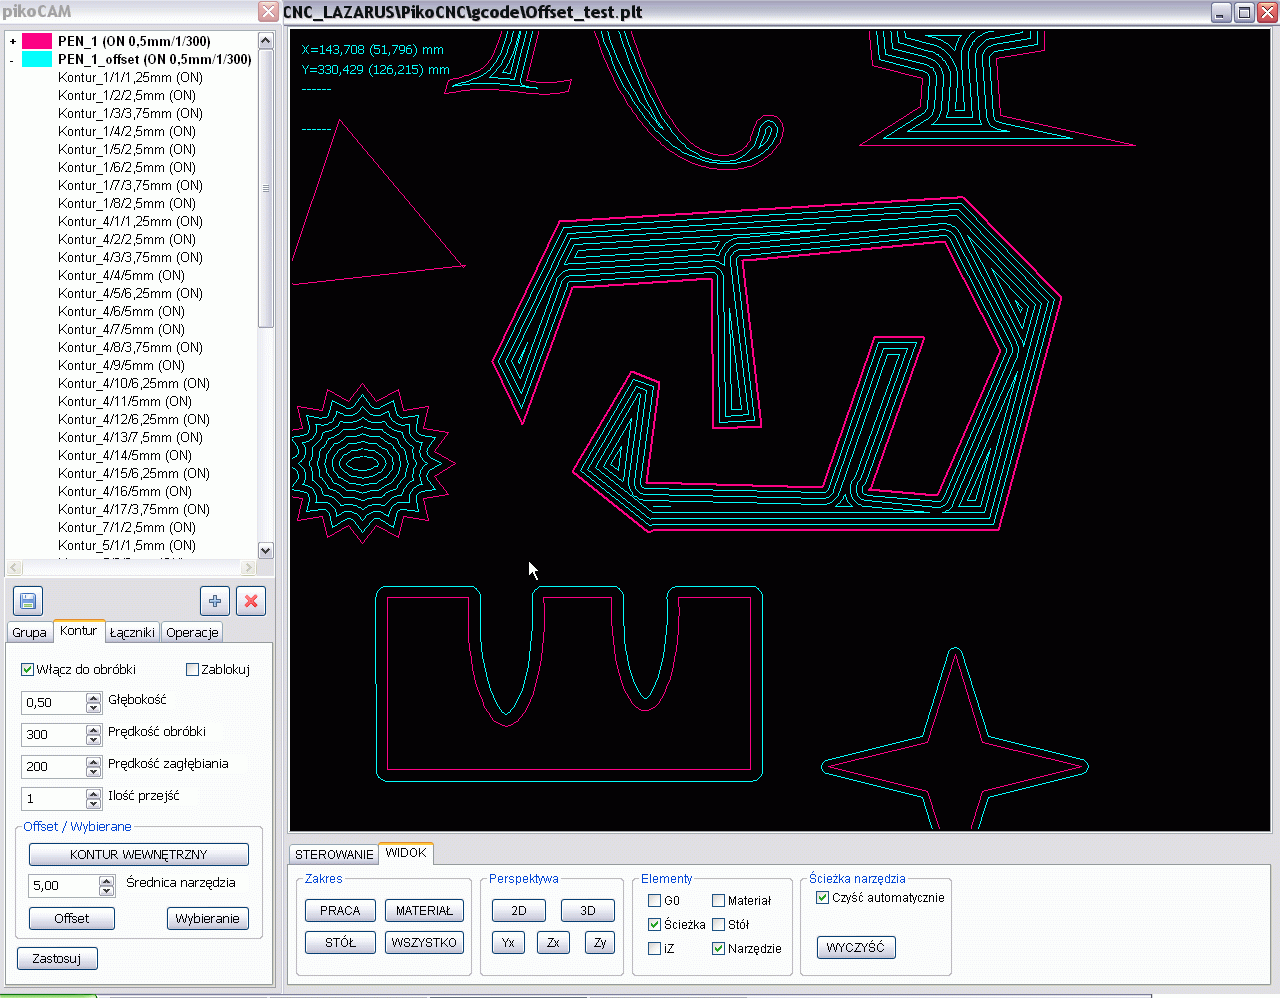The image size is (1280, 998).
Task: Toggle the 'Materiał' checkbox
Action: click(x=718, y=900)
